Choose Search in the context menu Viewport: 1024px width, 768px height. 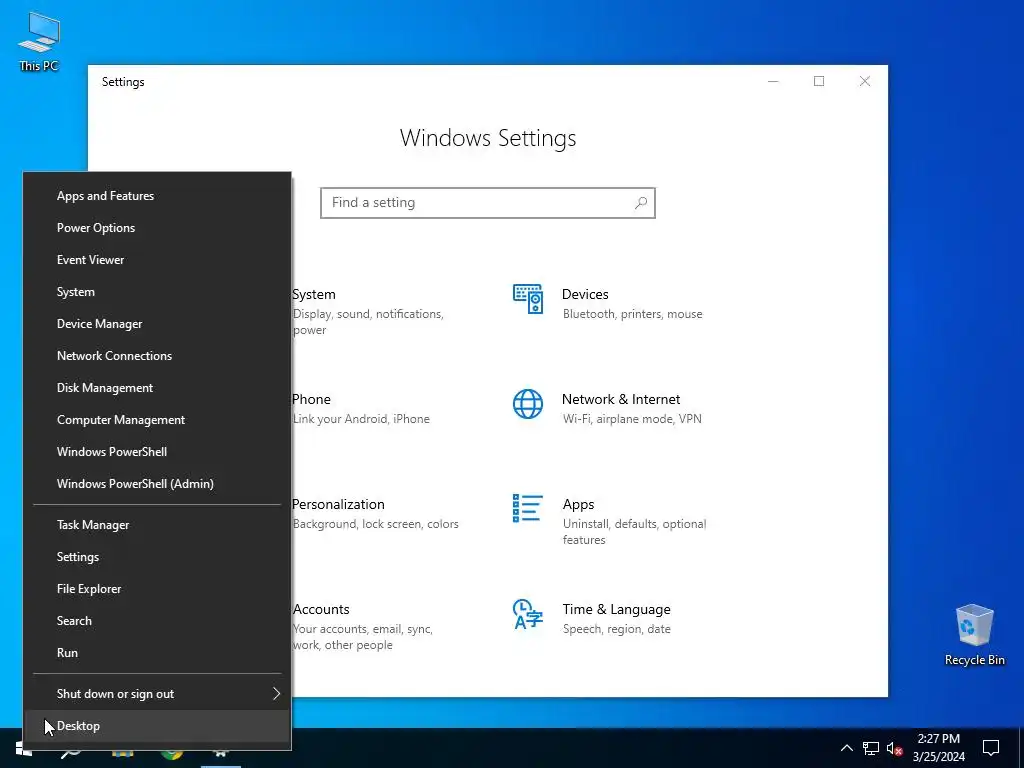tap(157, 621)
